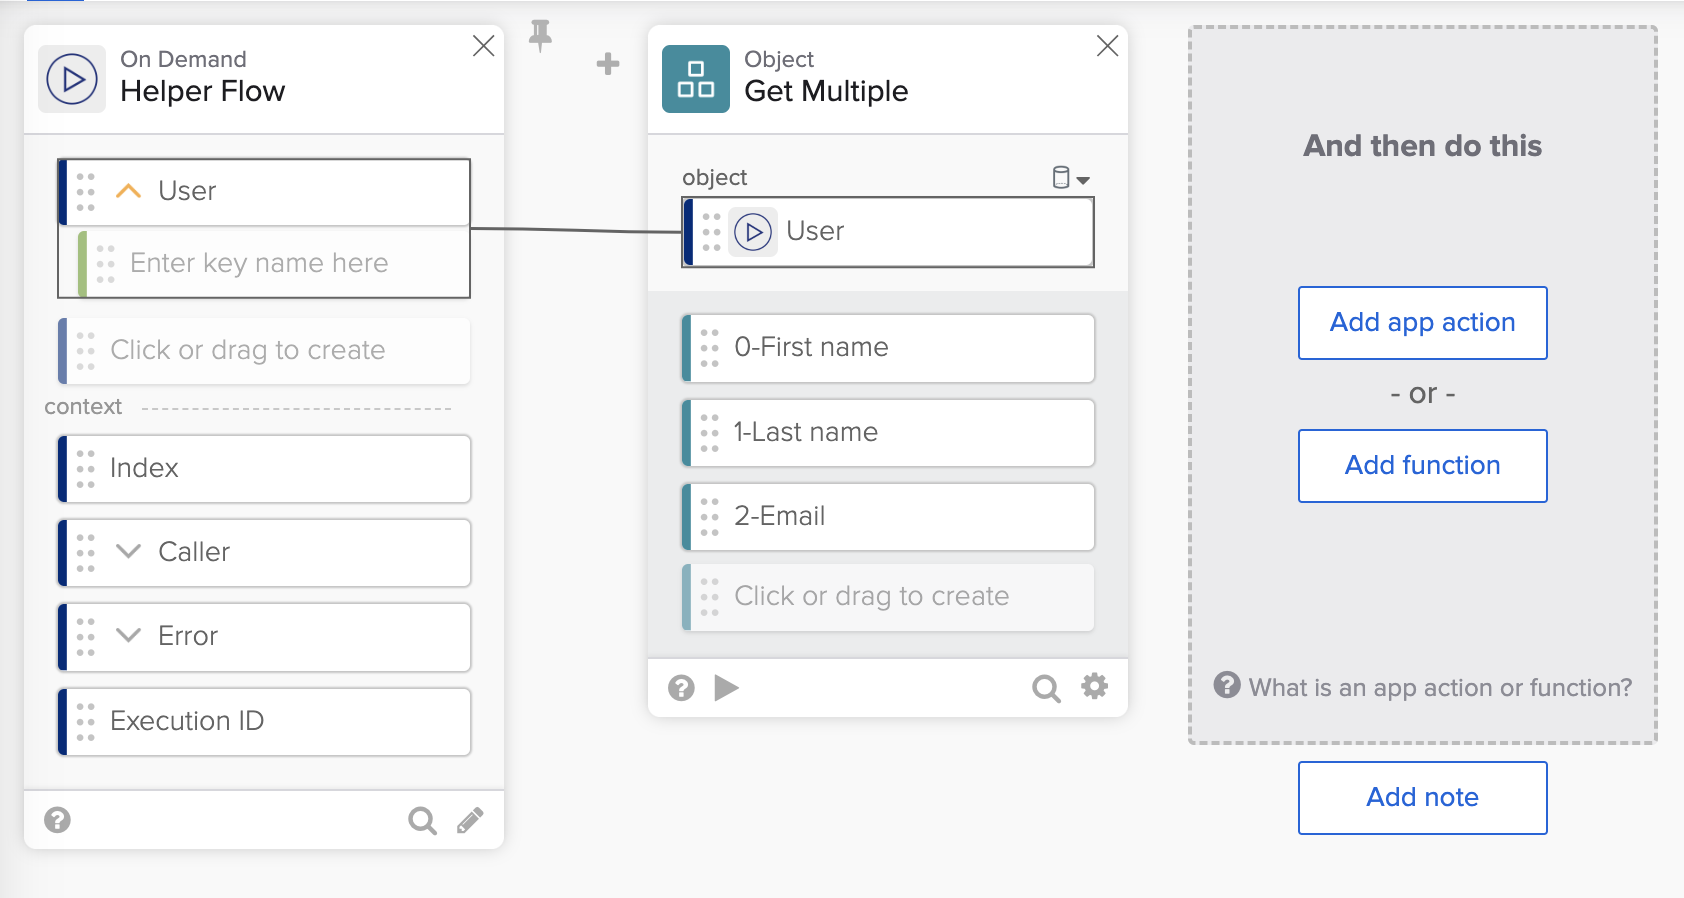The image size is (1684, 898).
Task: Click the 'Enter key name here' field
Action: point(280,263)
